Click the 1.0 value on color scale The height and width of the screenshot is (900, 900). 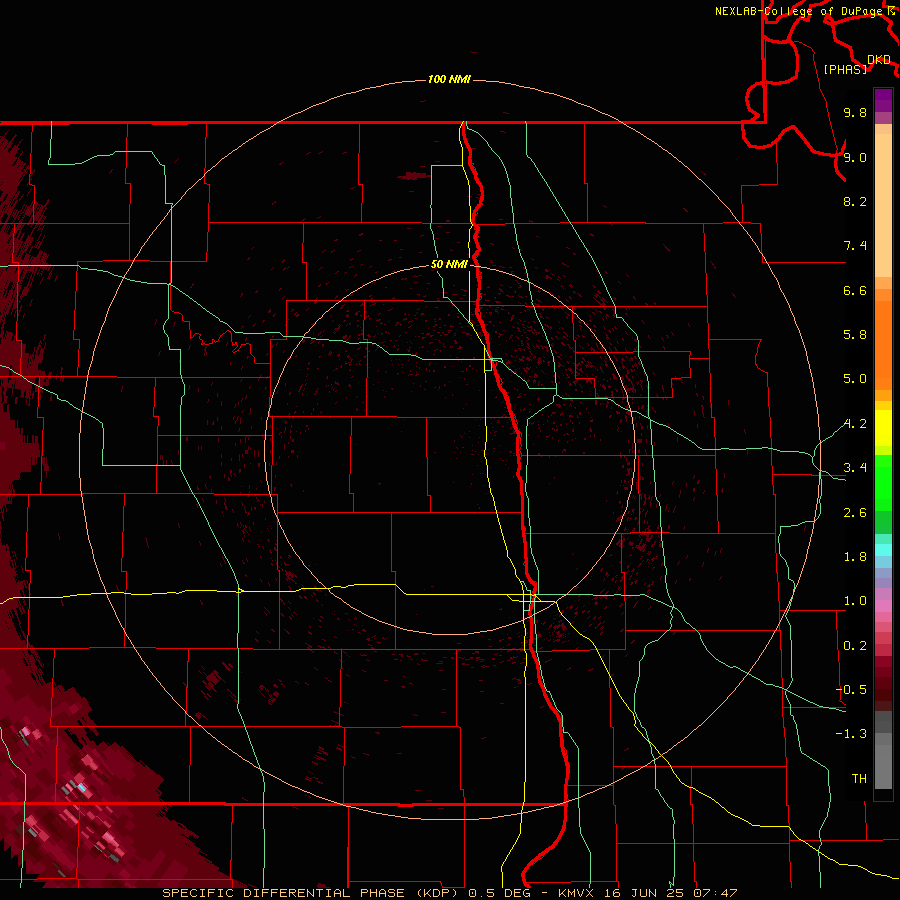[x=855, y=601]
